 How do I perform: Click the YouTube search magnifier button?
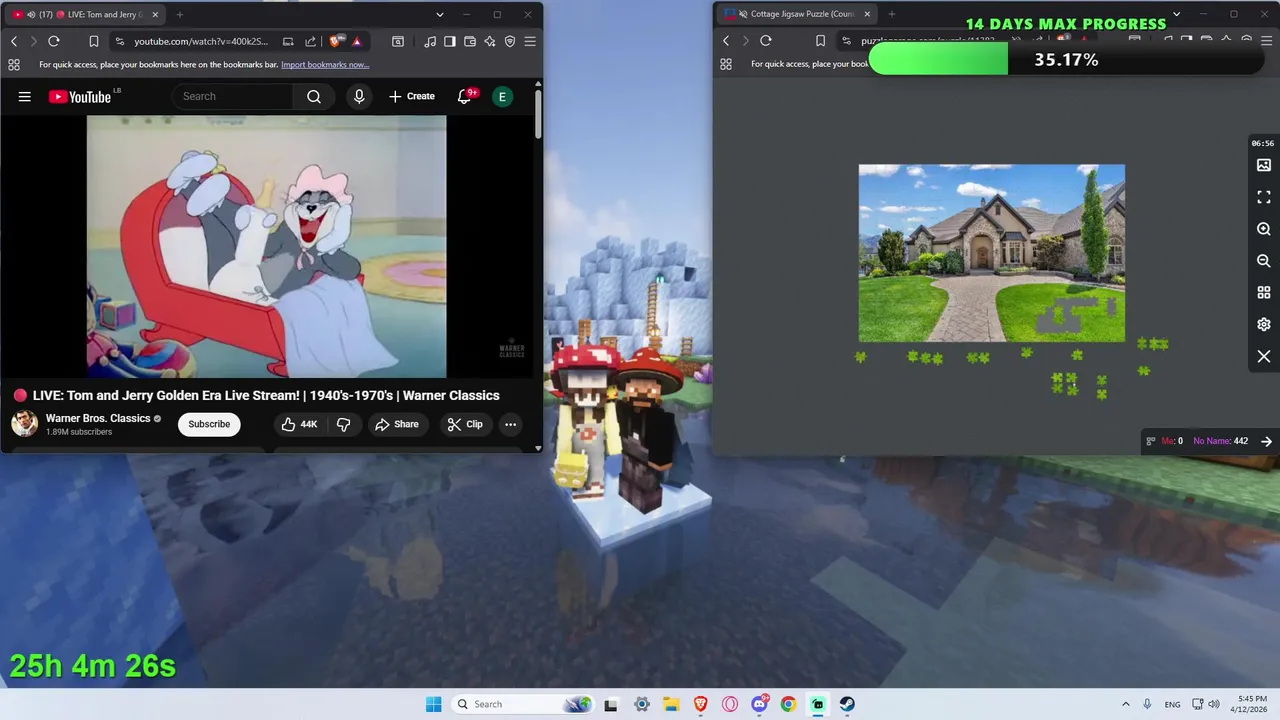314,97
